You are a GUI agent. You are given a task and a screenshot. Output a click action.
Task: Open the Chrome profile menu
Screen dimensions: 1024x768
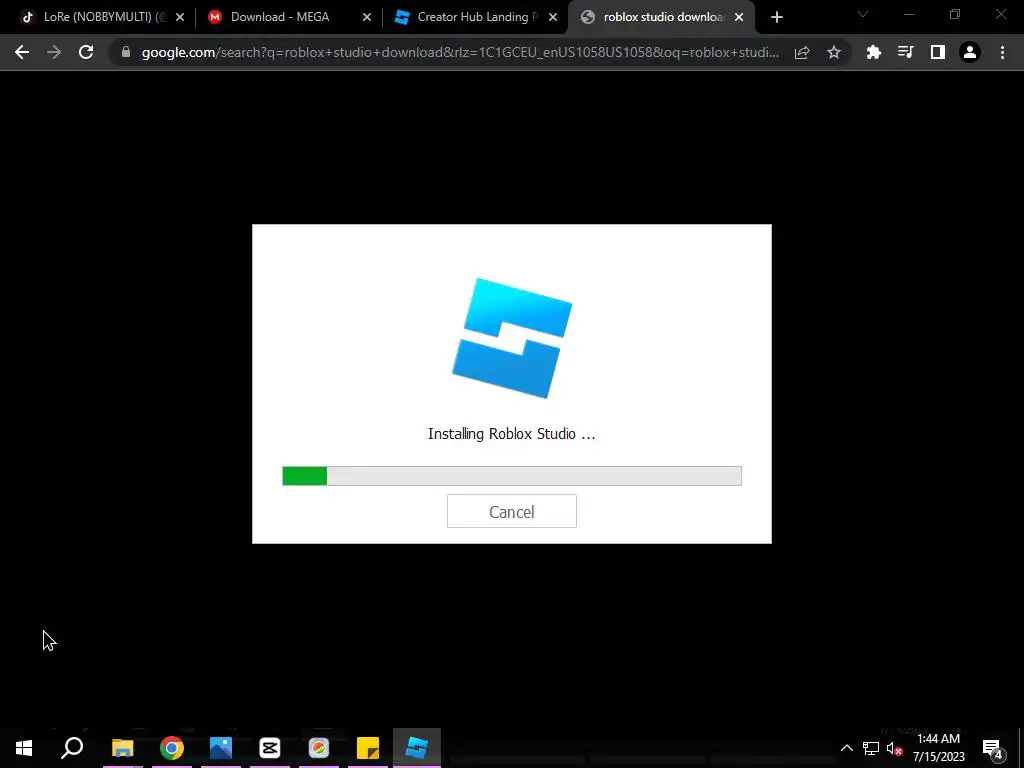point(970,52)
